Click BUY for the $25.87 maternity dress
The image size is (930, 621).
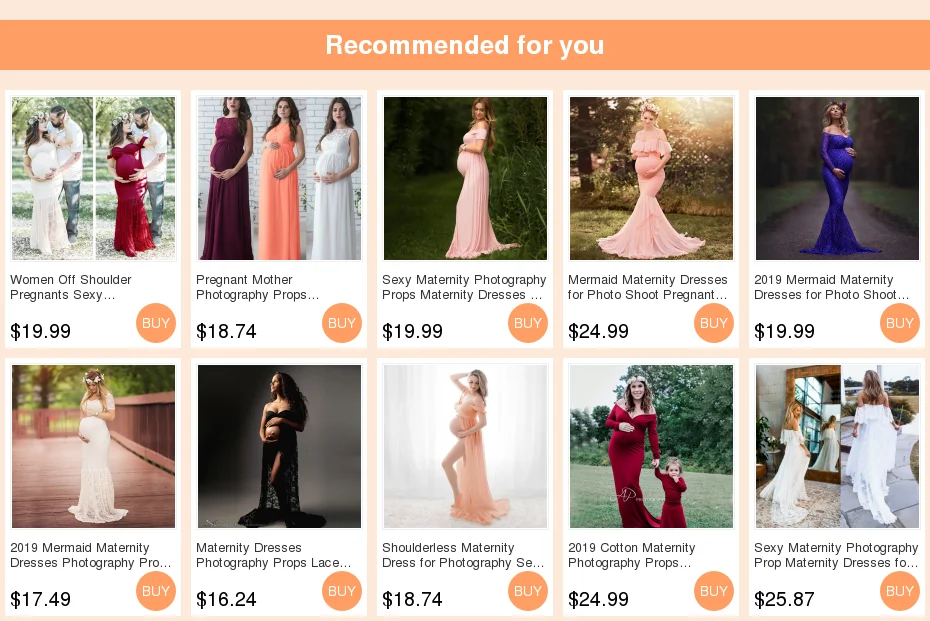pos(900,591)
